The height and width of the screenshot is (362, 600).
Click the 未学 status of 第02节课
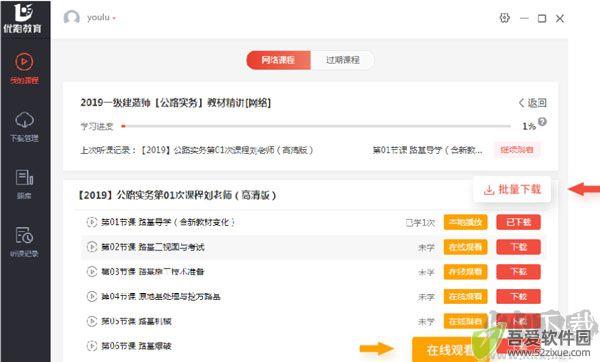click(x=426, y=247)
